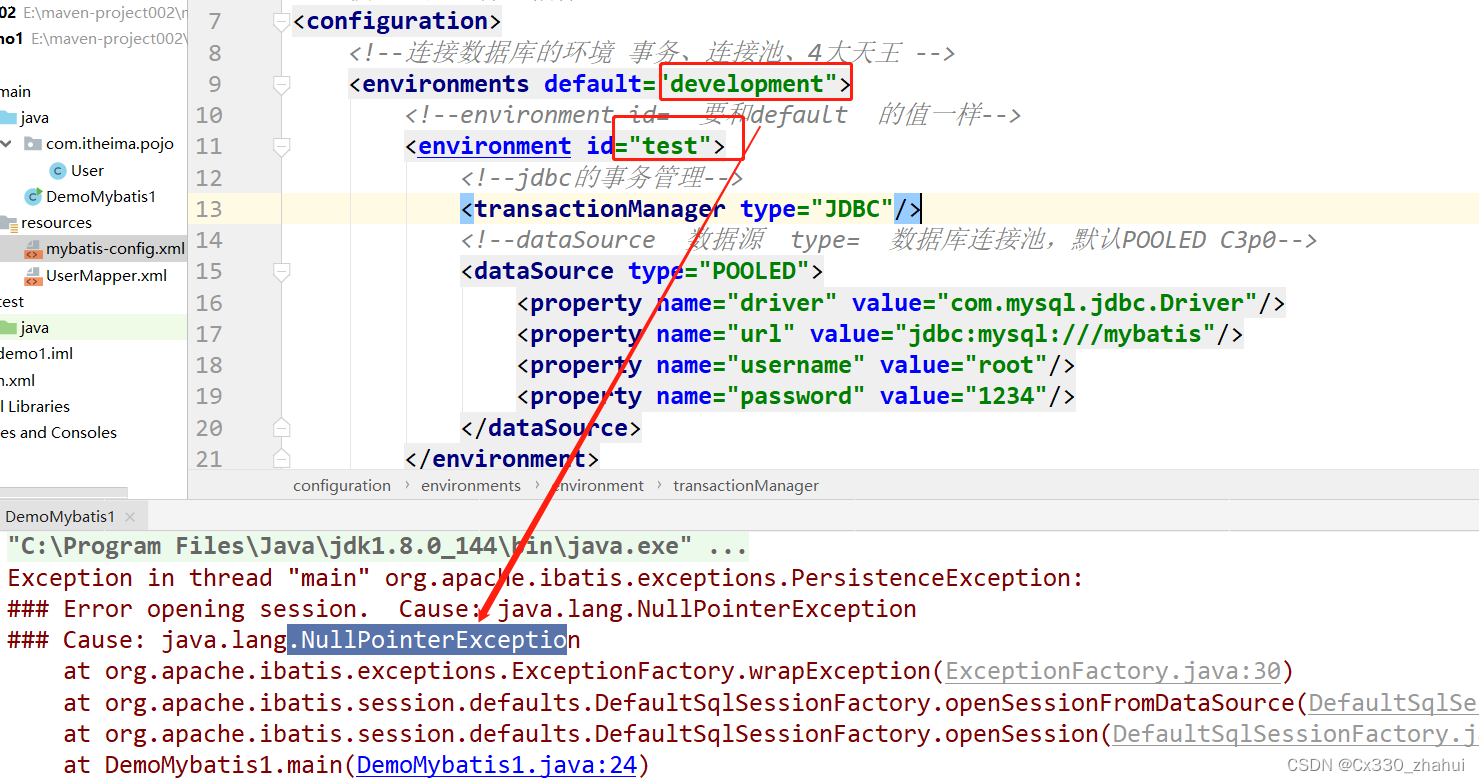
Task: Click the "JDBC" type value
Action: (x=852, y=209)
